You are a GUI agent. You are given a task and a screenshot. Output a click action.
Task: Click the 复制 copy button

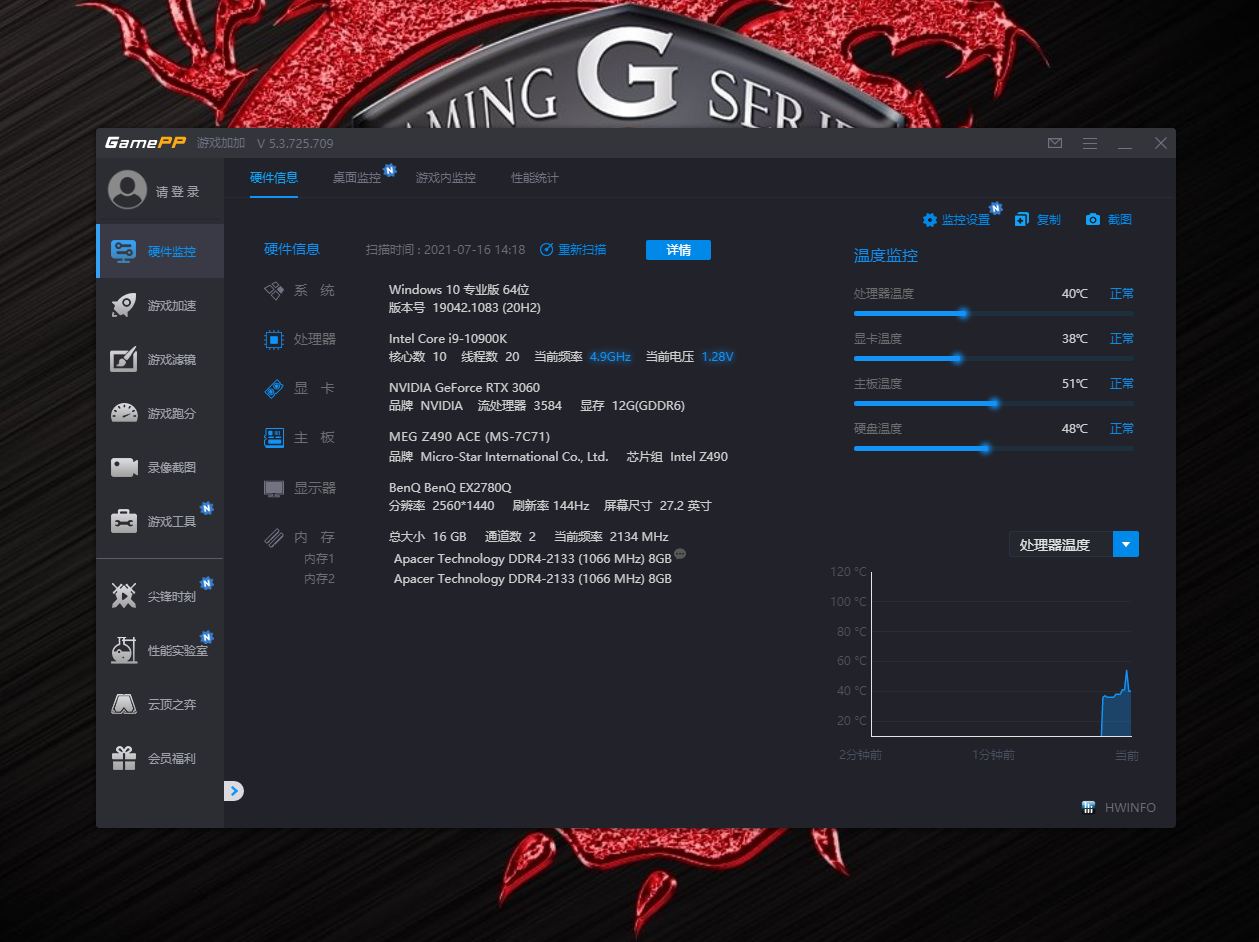[1038, 220]
